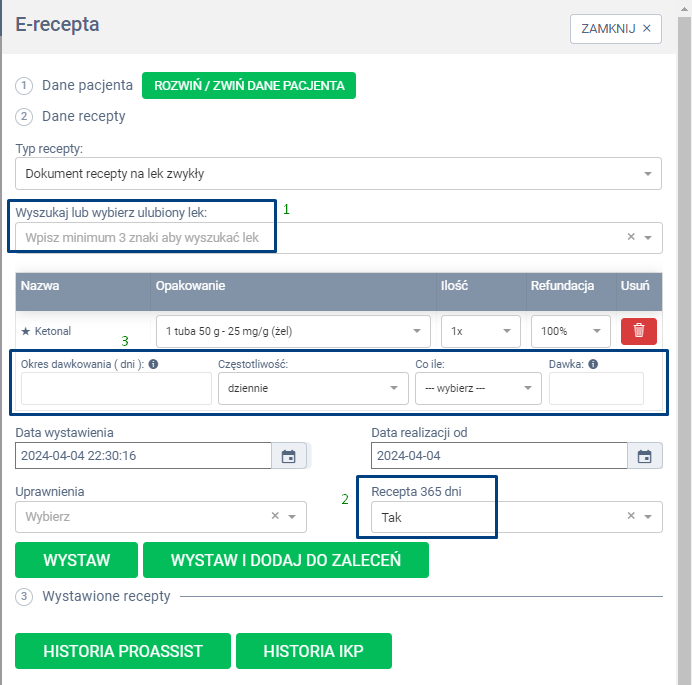The image size is (692, 685).
Task: Open HISTORIA IKP
Action: [313, 651]
